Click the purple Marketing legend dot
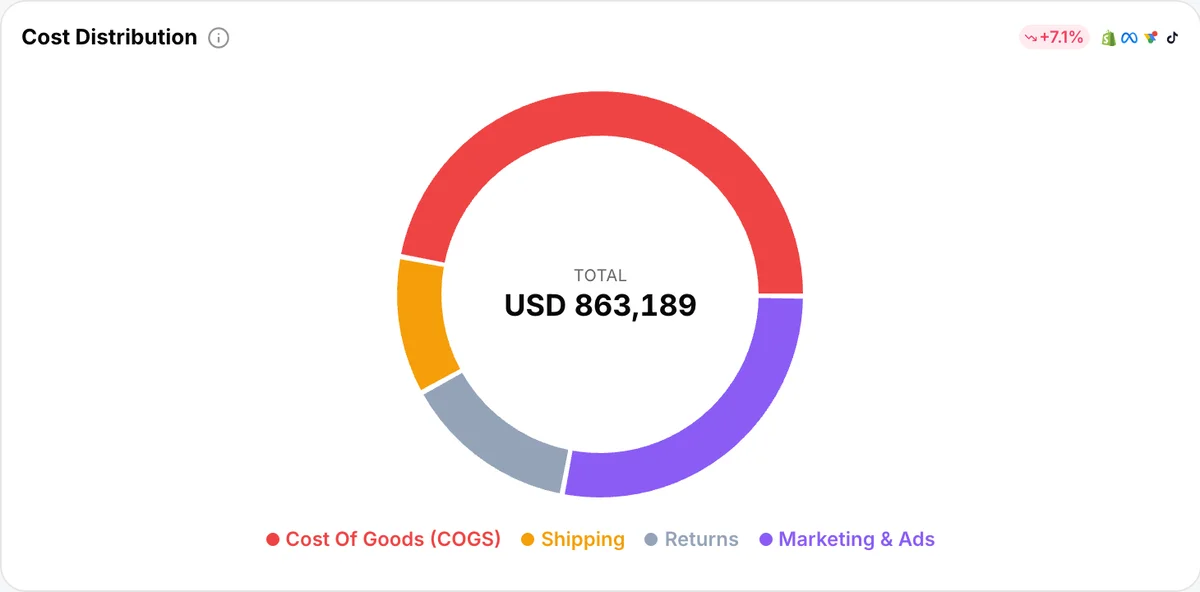Viewport: 1200px width, 592px height. click(x=766, y=540)
